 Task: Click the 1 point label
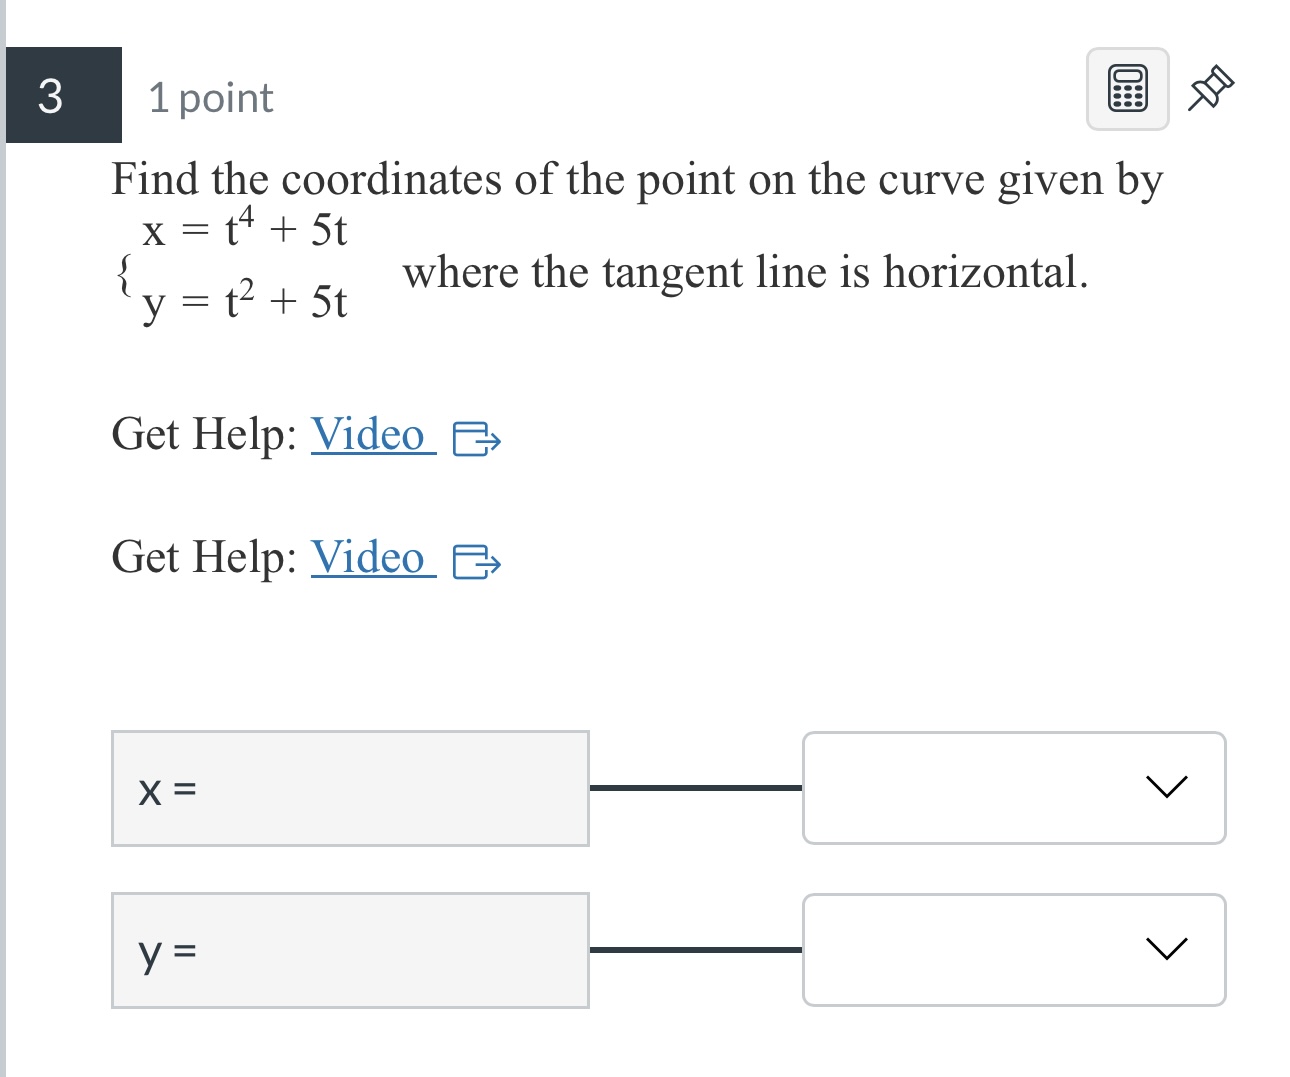210,96
